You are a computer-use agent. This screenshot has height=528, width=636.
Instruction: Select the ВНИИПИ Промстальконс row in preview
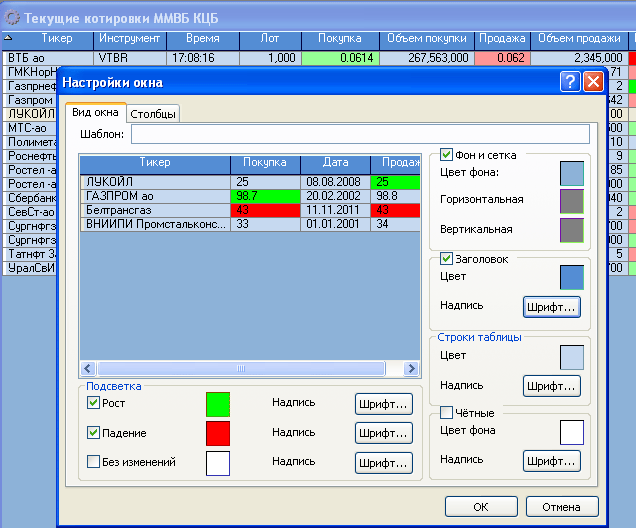click(x=250, y=224)
